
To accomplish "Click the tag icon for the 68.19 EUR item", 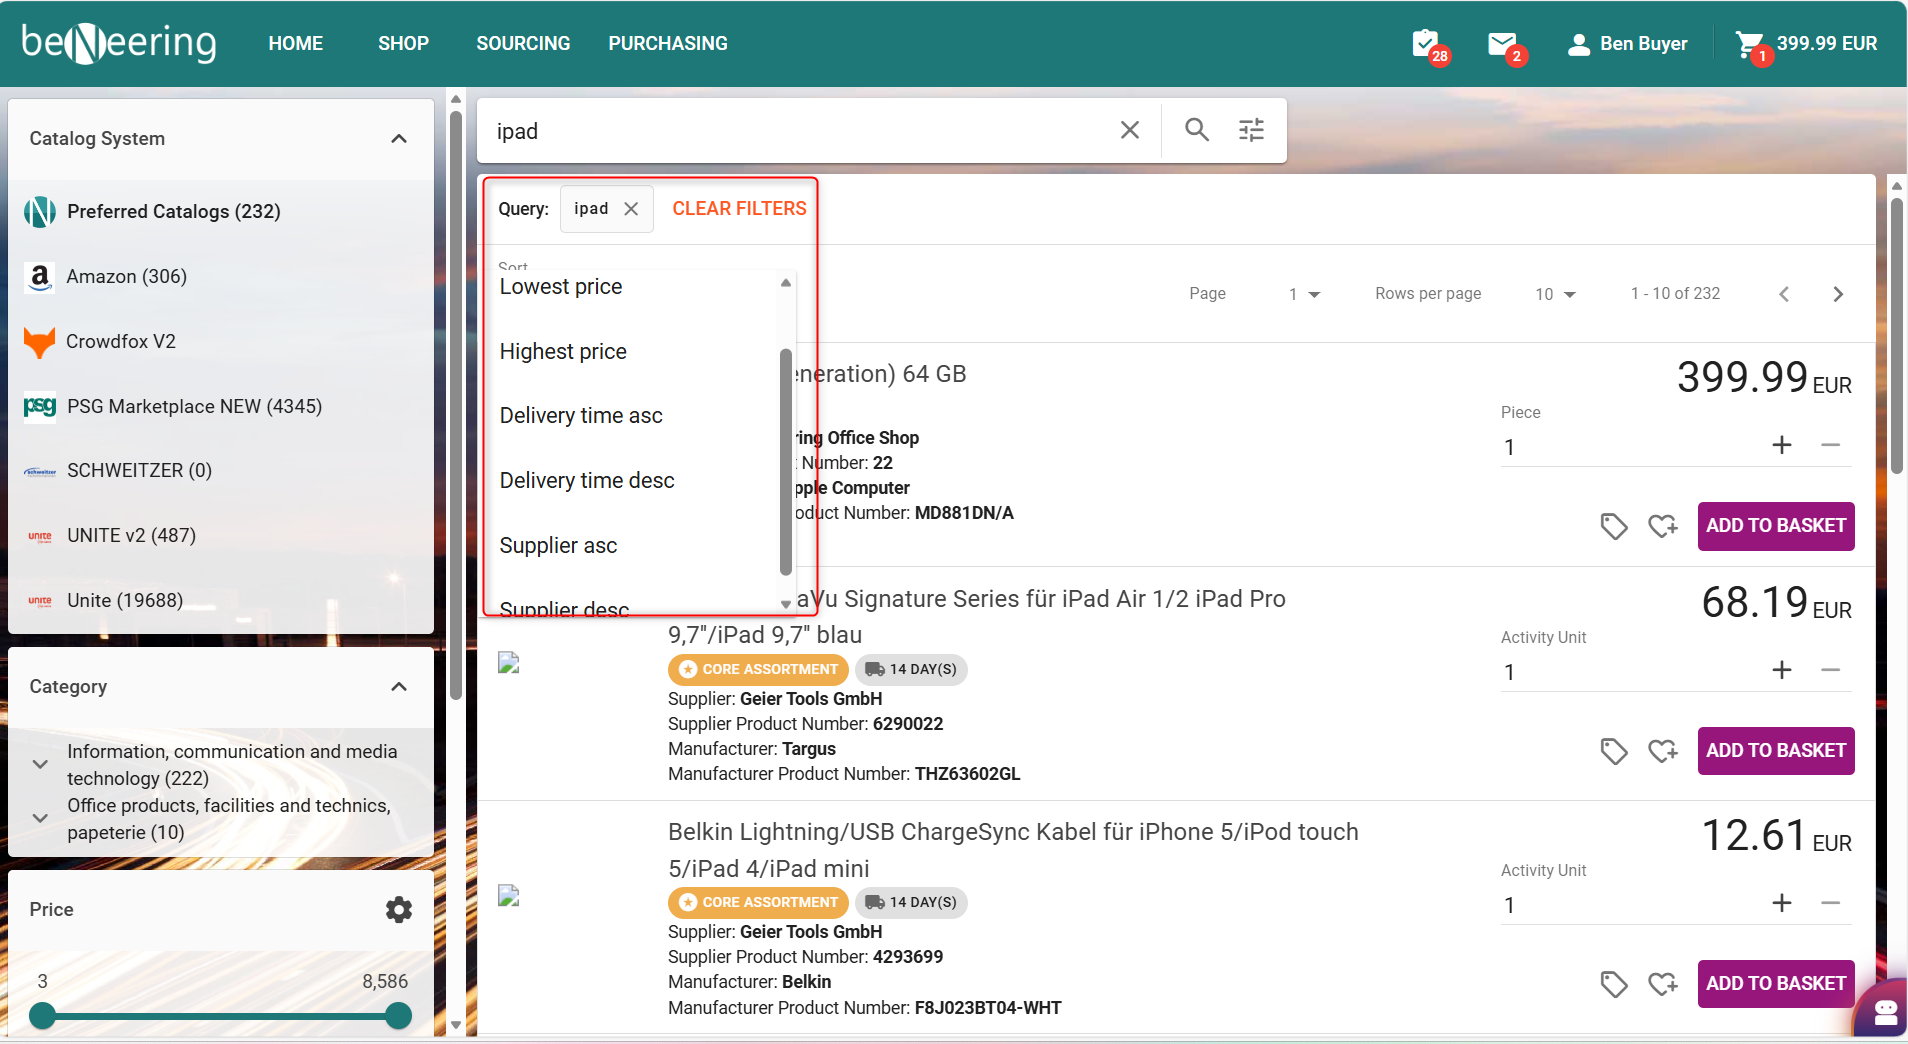I will (1614, 751).
